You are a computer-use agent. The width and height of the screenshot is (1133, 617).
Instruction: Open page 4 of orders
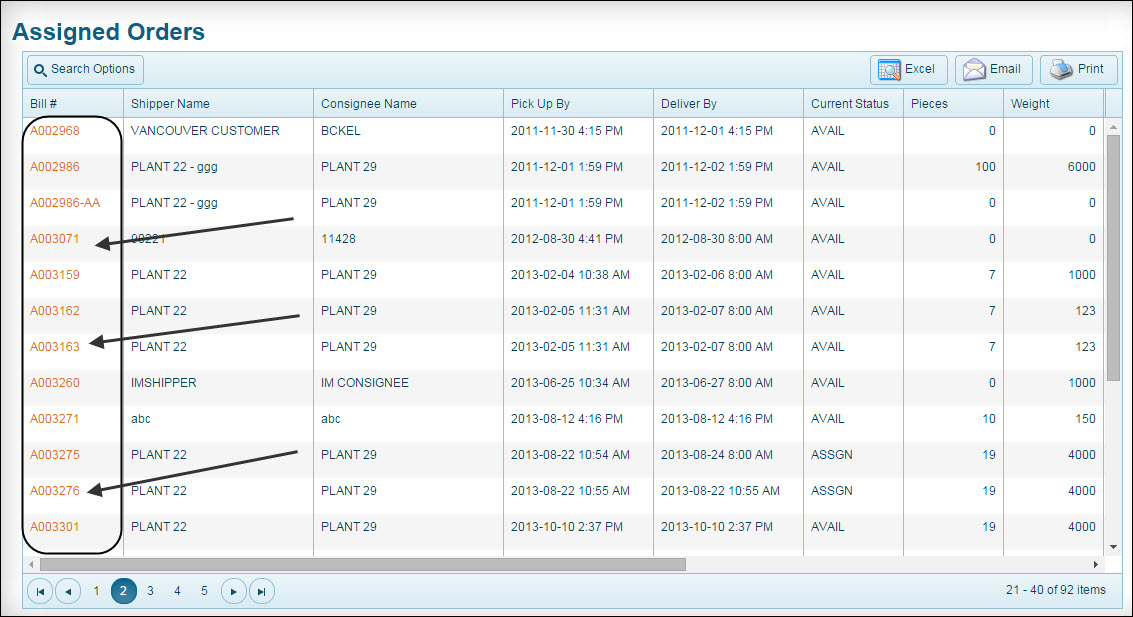point(177,591)
